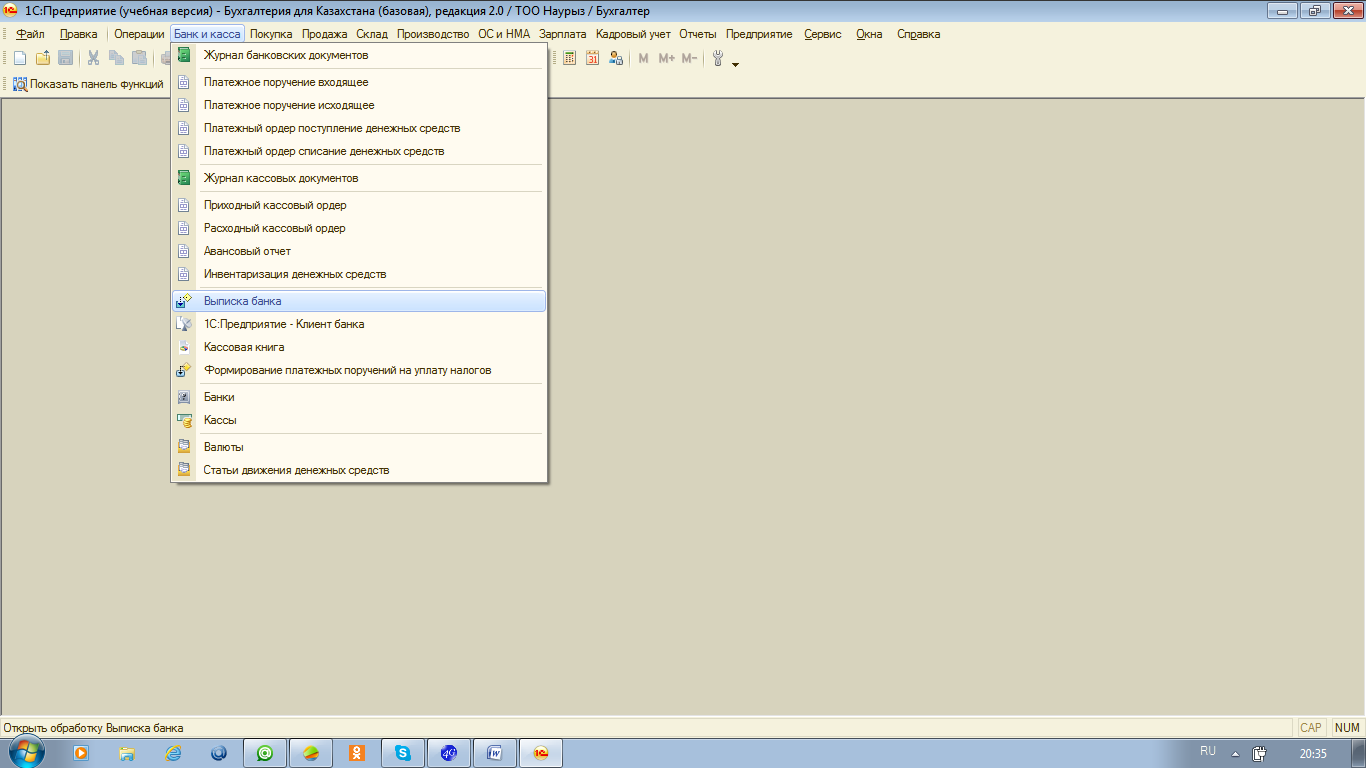Viewport: 1366px width, 768px height.
Task: Click the M- memory toolbar button
Action: tap(689, 58)
